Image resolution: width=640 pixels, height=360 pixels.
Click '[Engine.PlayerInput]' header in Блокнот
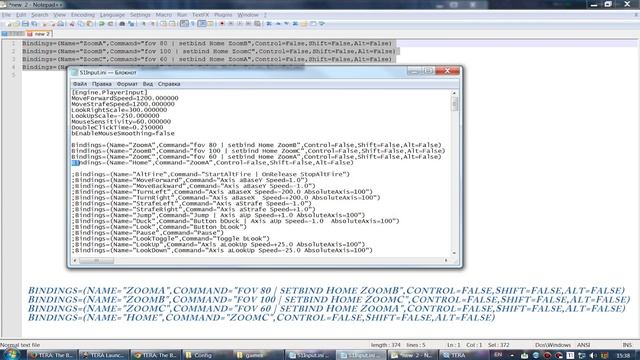pyautogui.click(x=109, y=92)
